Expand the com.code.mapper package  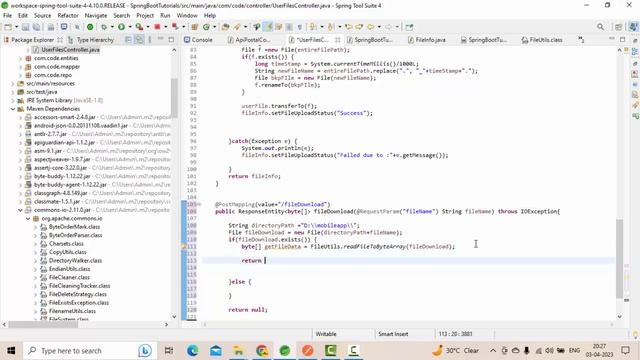point(20,67)
